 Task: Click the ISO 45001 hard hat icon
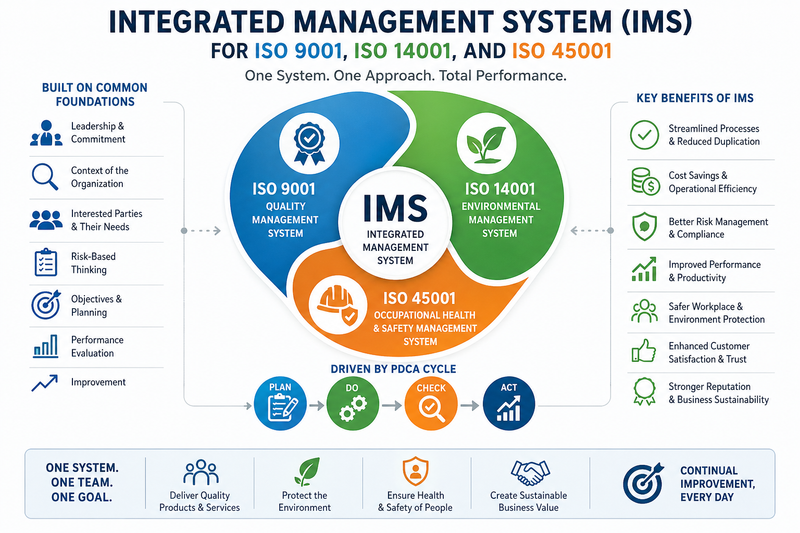337,305
